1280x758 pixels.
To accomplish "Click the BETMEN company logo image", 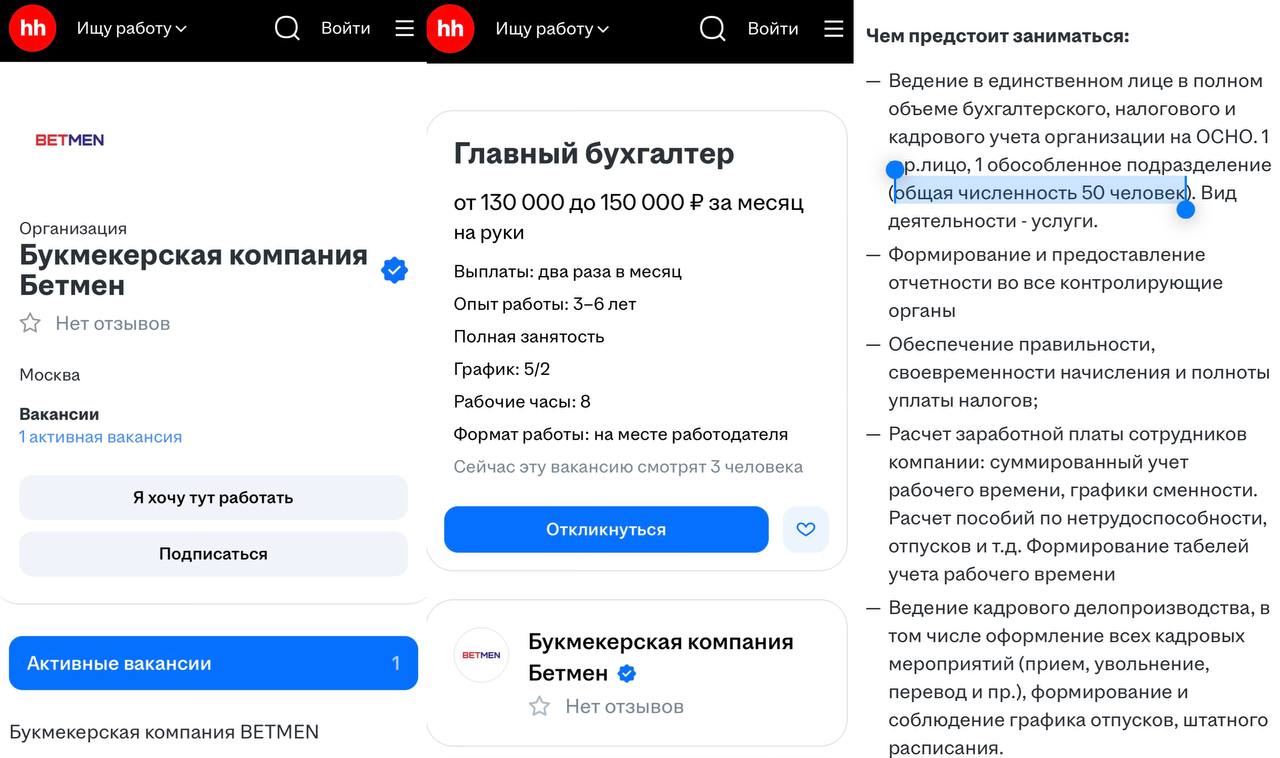I will coord(69,139).
